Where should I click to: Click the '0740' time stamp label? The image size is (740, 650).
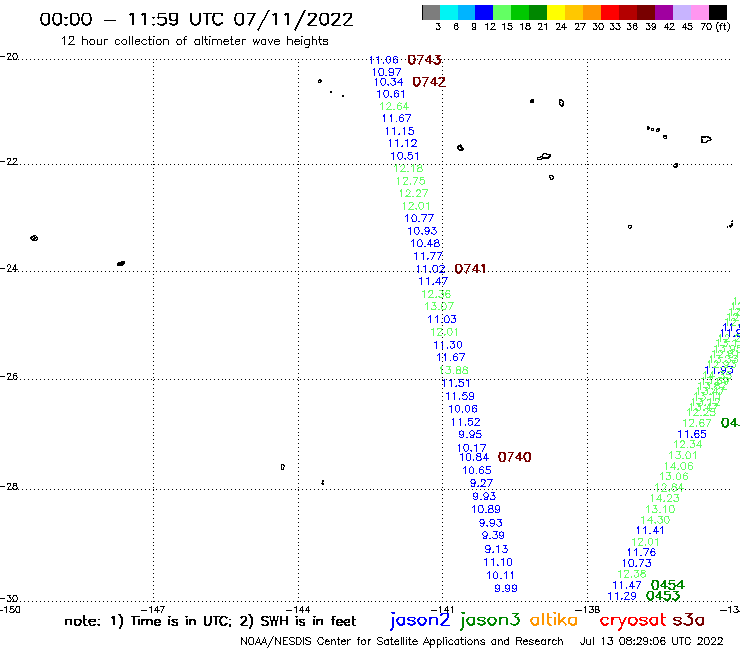(x=514, y=457)
